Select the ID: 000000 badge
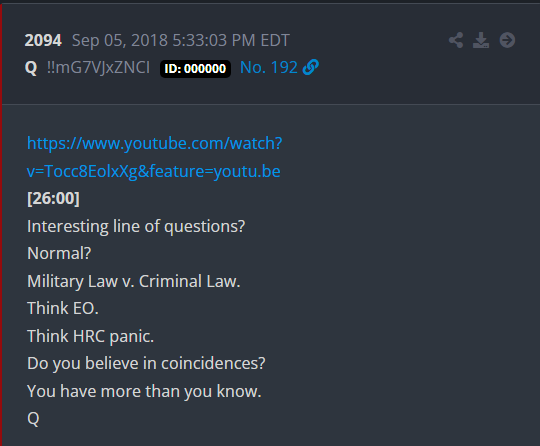The image size is (540, 446). (195, 69)
